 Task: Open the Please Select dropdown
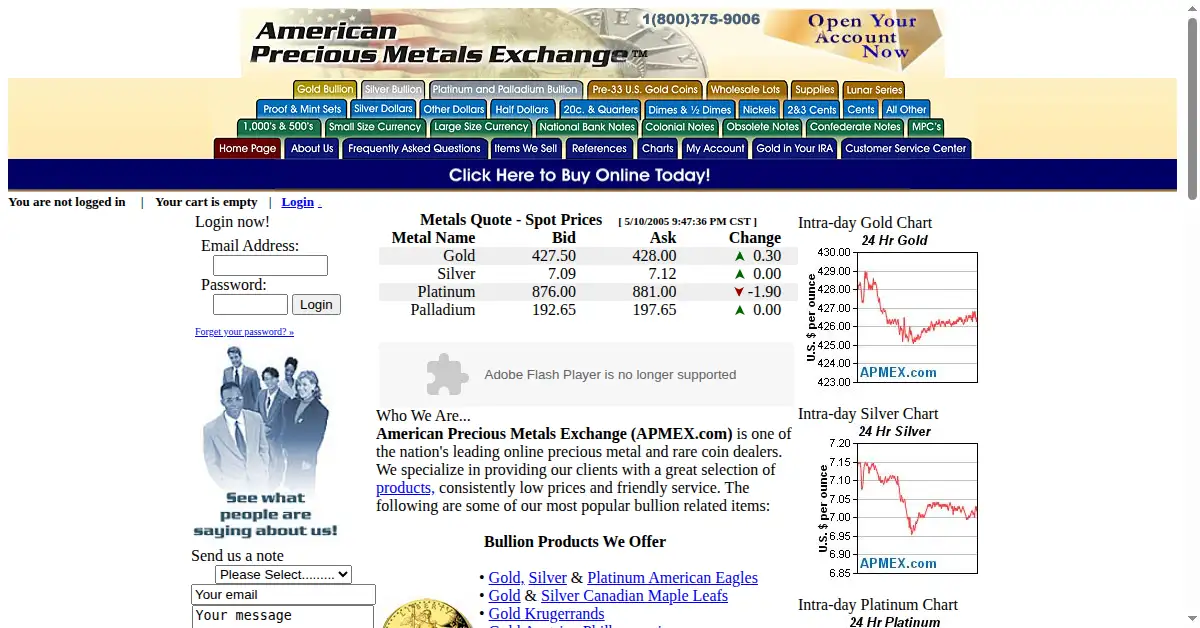pos(284,574)
